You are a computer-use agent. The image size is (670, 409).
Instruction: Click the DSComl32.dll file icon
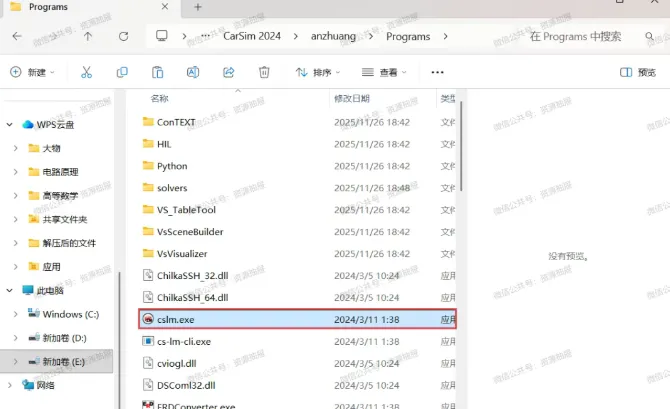coord(148,385)
